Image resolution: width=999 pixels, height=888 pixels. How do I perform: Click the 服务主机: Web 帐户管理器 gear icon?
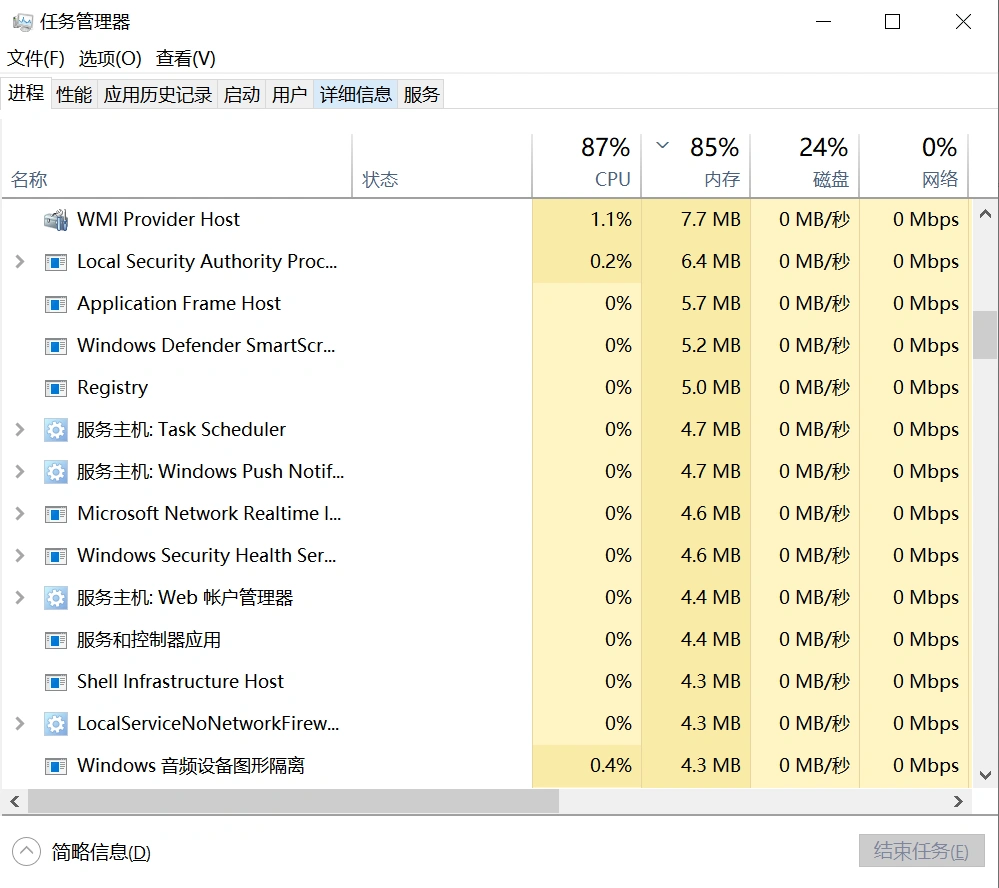tap(54, 597)
